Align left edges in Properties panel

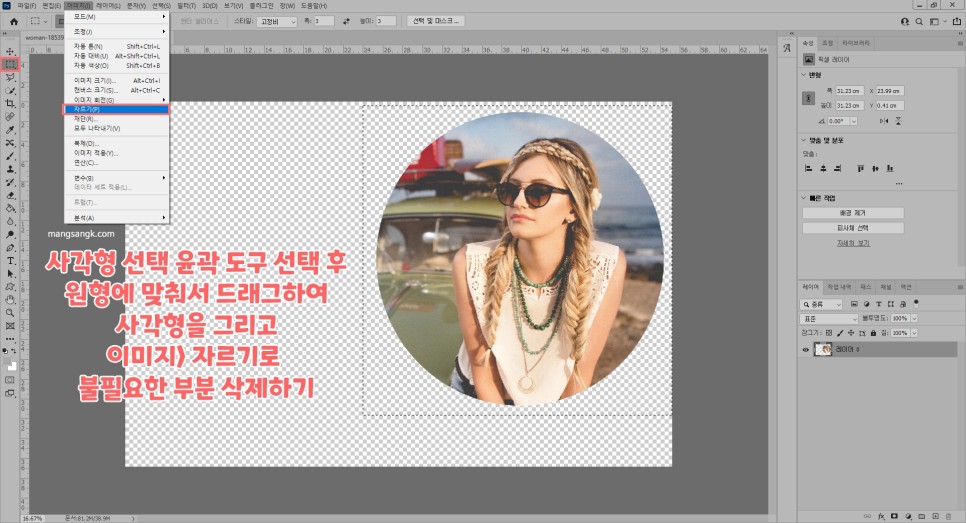coord(808,168)
